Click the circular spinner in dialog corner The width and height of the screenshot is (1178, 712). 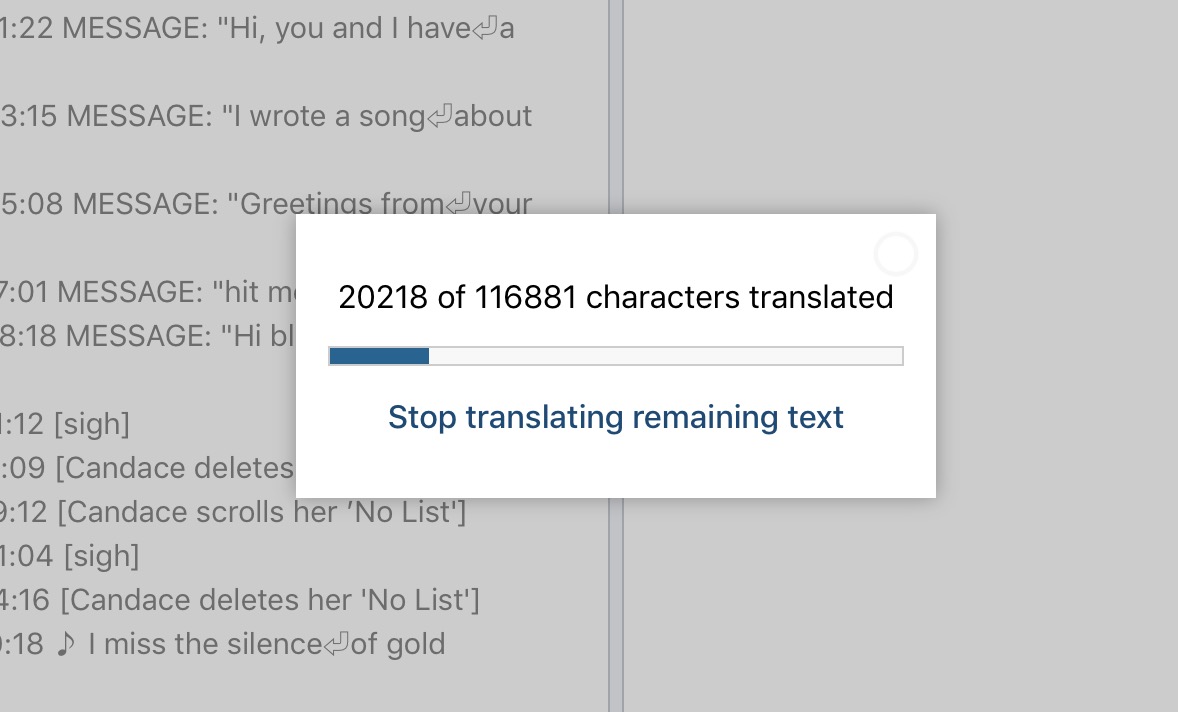click(895, 254)
